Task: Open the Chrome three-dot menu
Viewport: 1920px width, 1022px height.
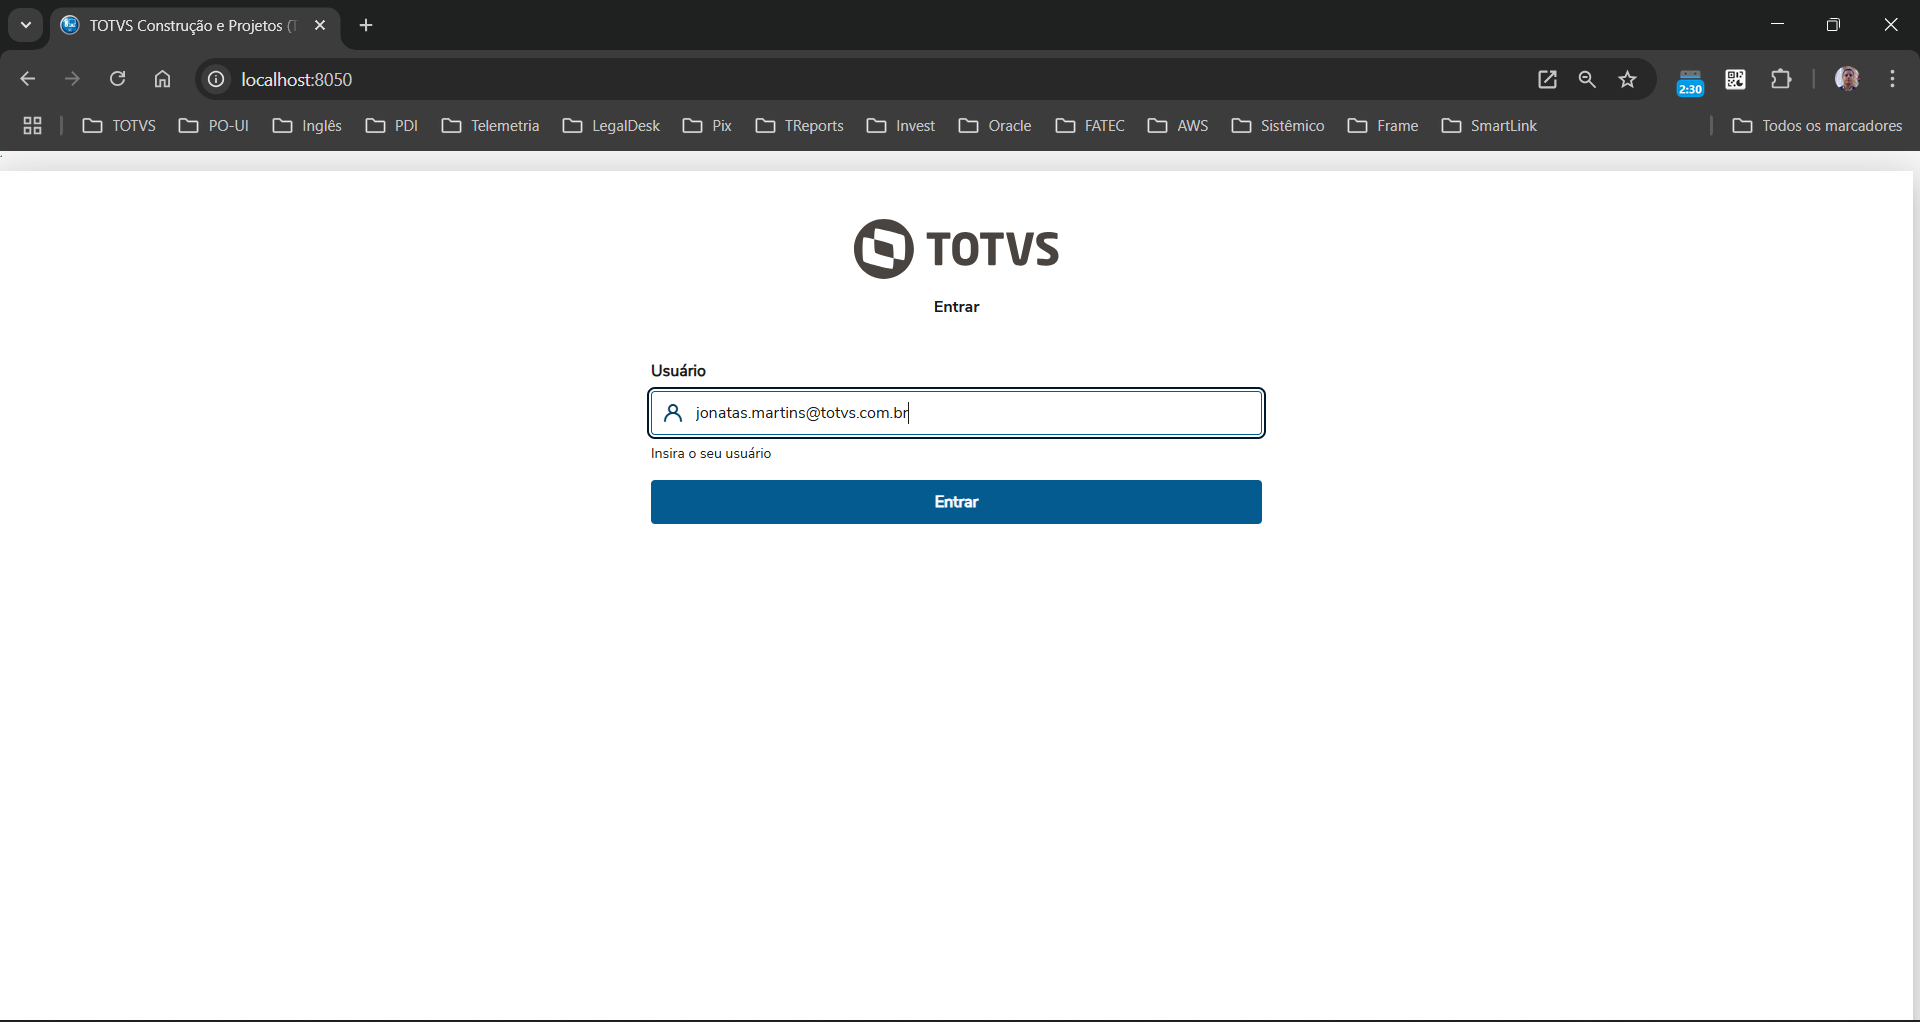Action: point(1893,79)
